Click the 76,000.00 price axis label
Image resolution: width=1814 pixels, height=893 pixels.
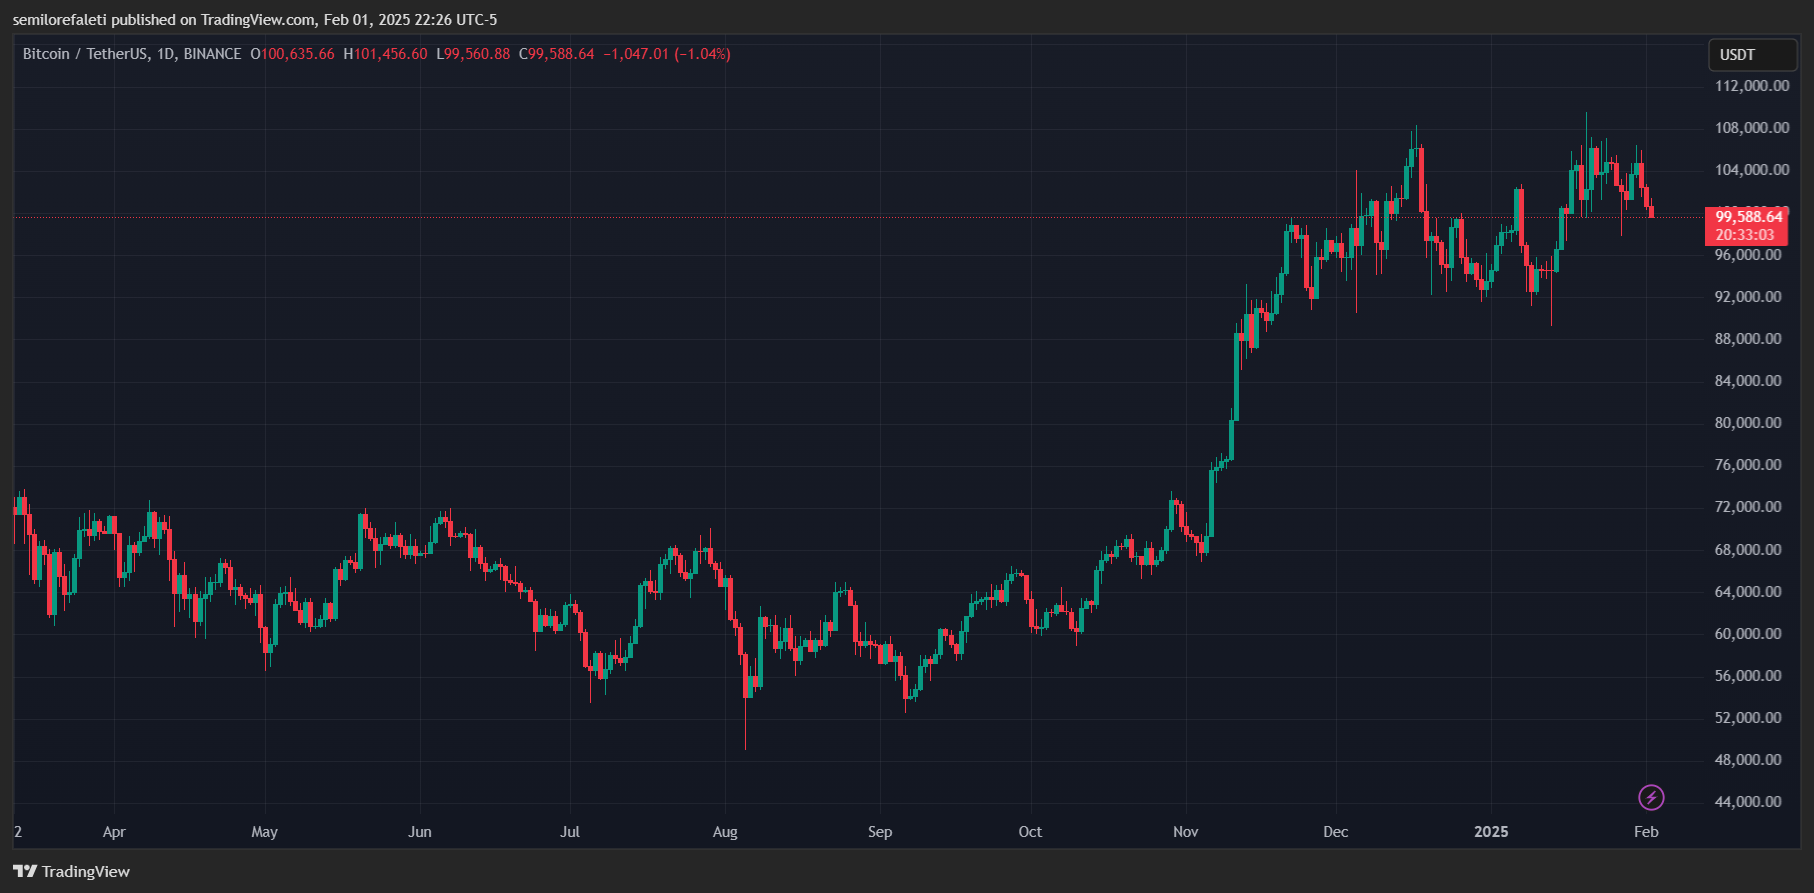pyautogui.click(x=1748, y=465)
